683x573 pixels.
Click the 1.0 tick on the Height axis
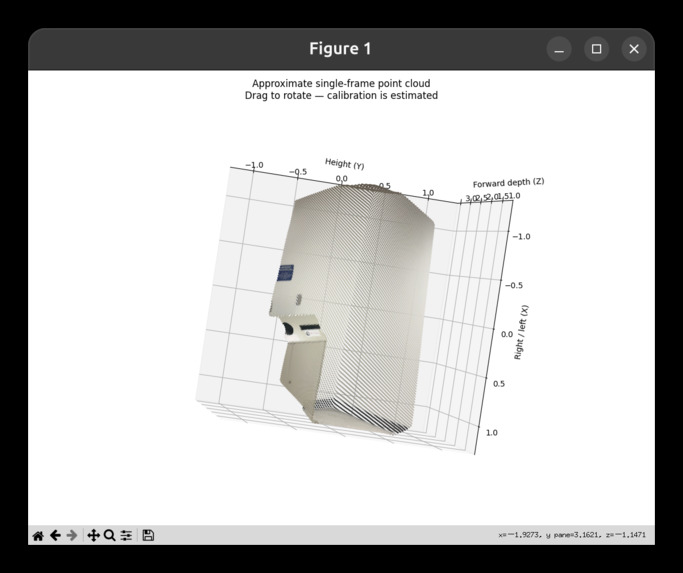[428, 193]
